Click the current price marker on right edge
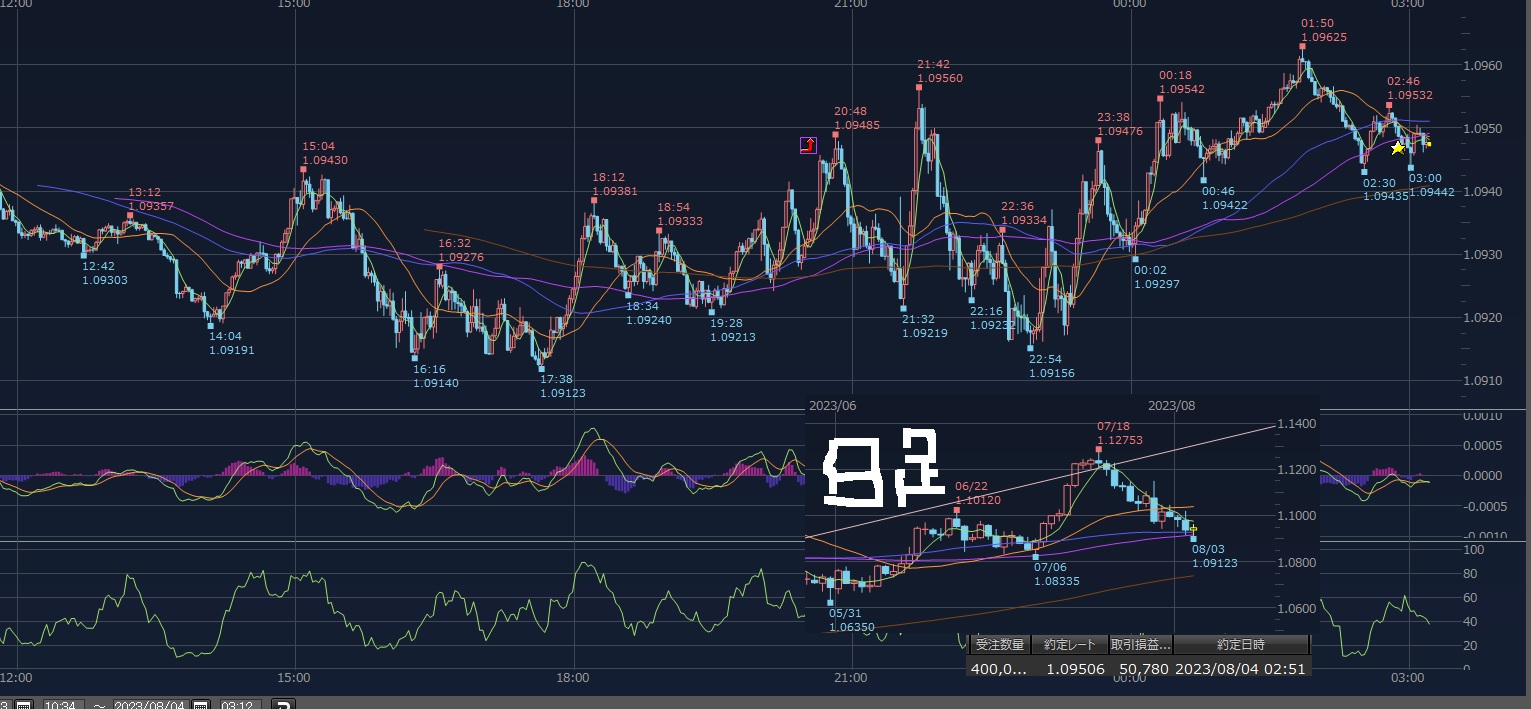This screenshot has width=1531, height=709. tap(1428, 144)
